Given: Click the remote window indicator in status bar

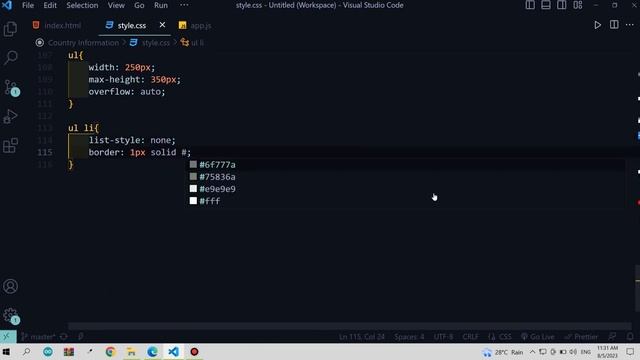Looking at the screenshot, I should (8, 337).
